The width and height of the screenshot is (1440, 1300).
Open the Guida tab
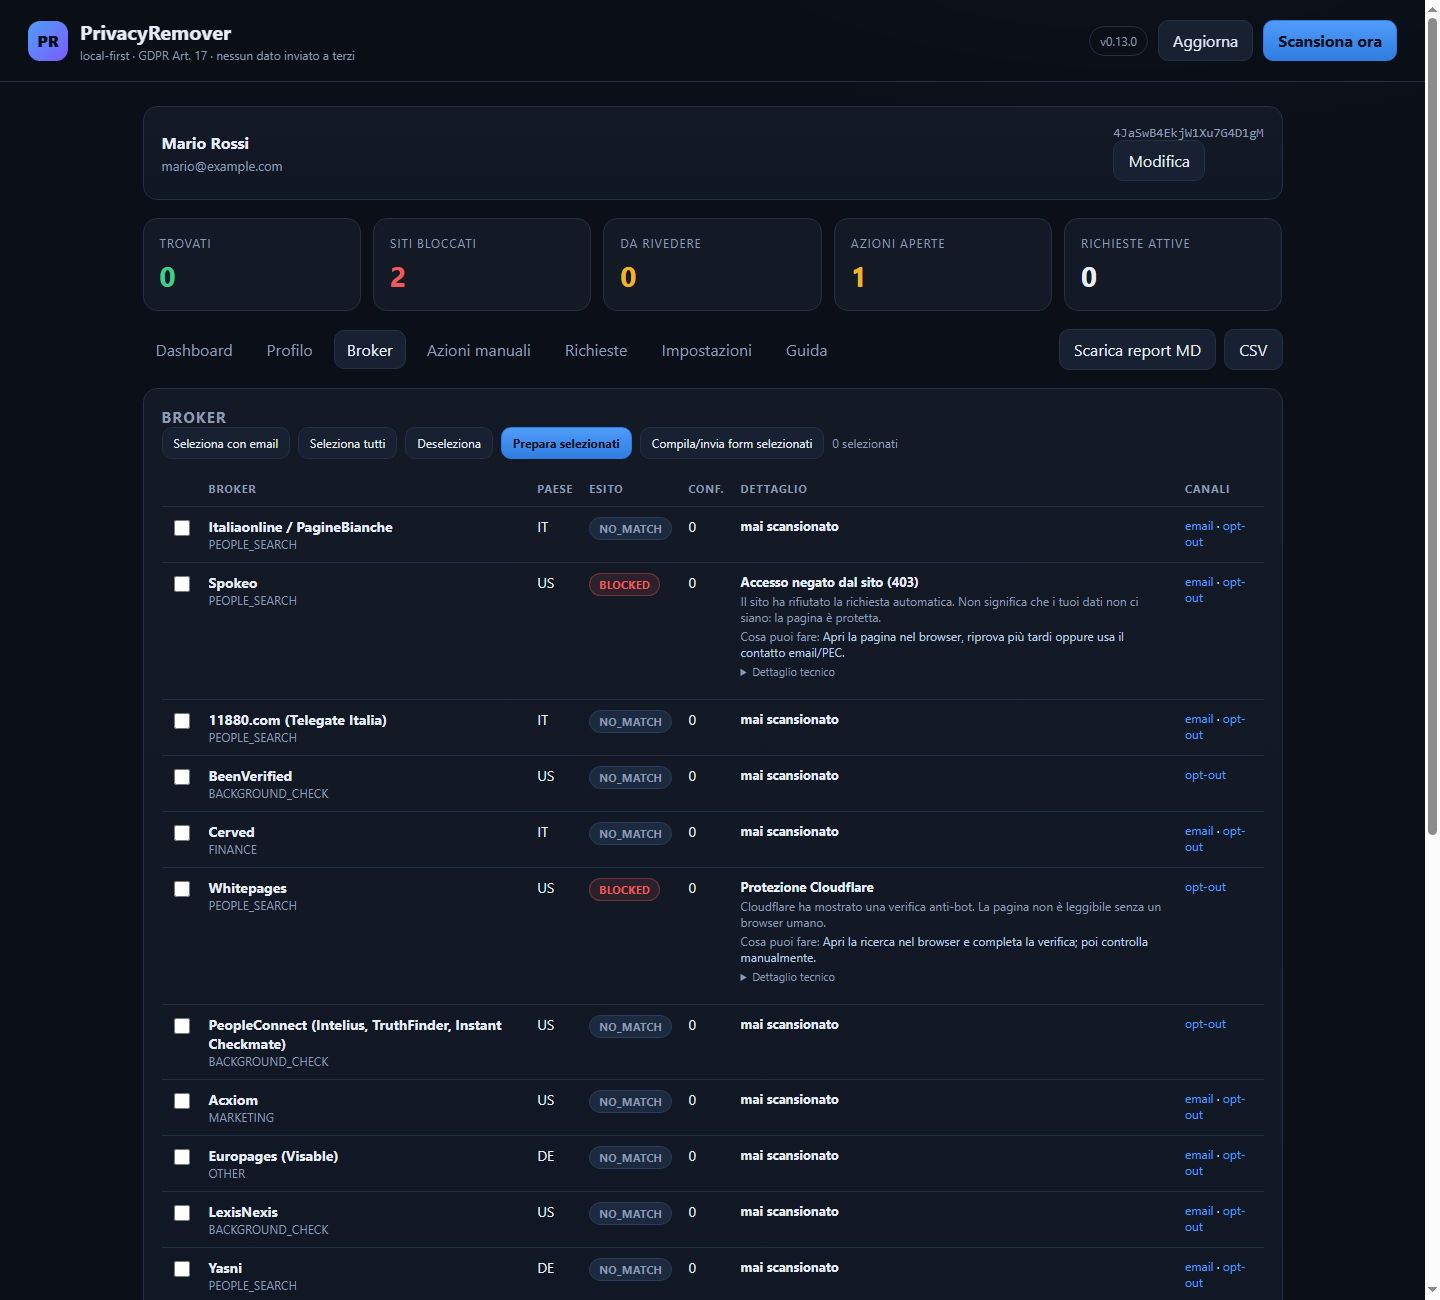806,350
